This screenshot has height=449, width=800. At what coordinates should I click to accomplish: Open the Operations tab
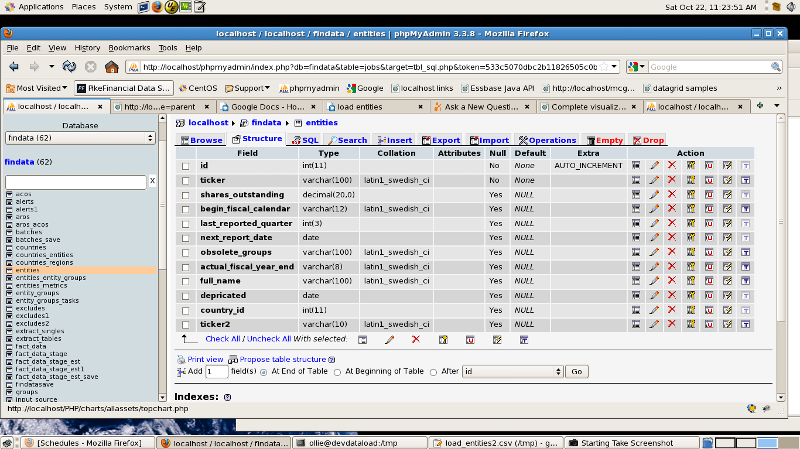coord(547,140)
